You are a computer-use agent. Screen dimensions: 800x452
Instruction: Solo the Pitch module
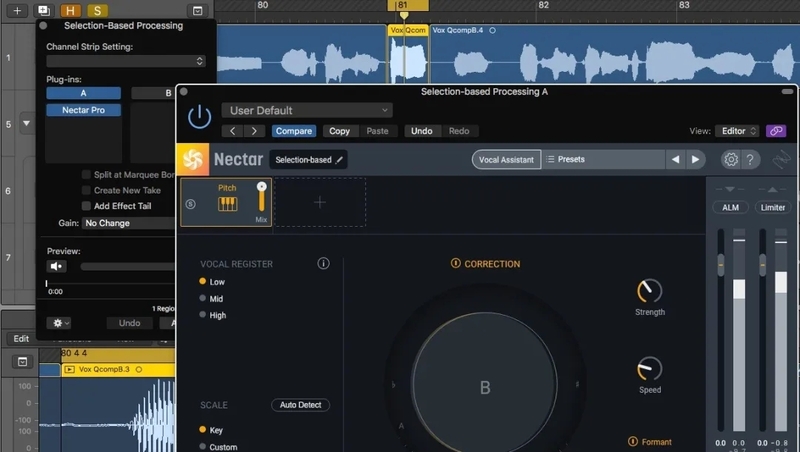[x=190, y=204]
